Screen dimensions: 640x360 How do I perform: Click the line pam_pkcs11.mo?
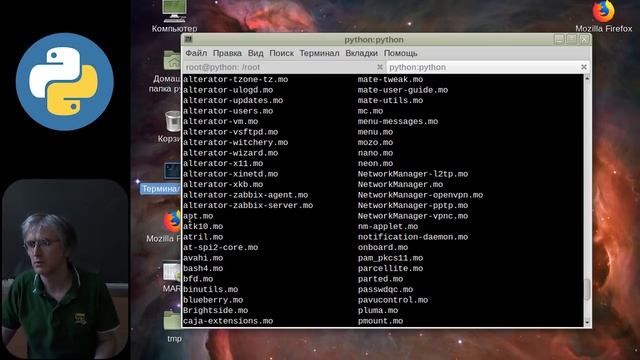pos(391,258)
